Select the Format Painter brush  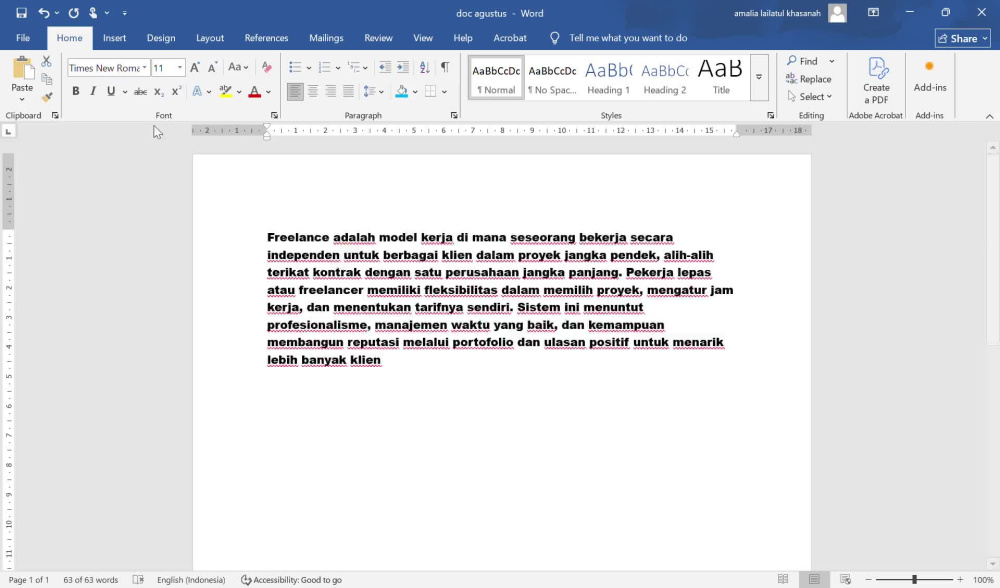click(x=47, y=97)
